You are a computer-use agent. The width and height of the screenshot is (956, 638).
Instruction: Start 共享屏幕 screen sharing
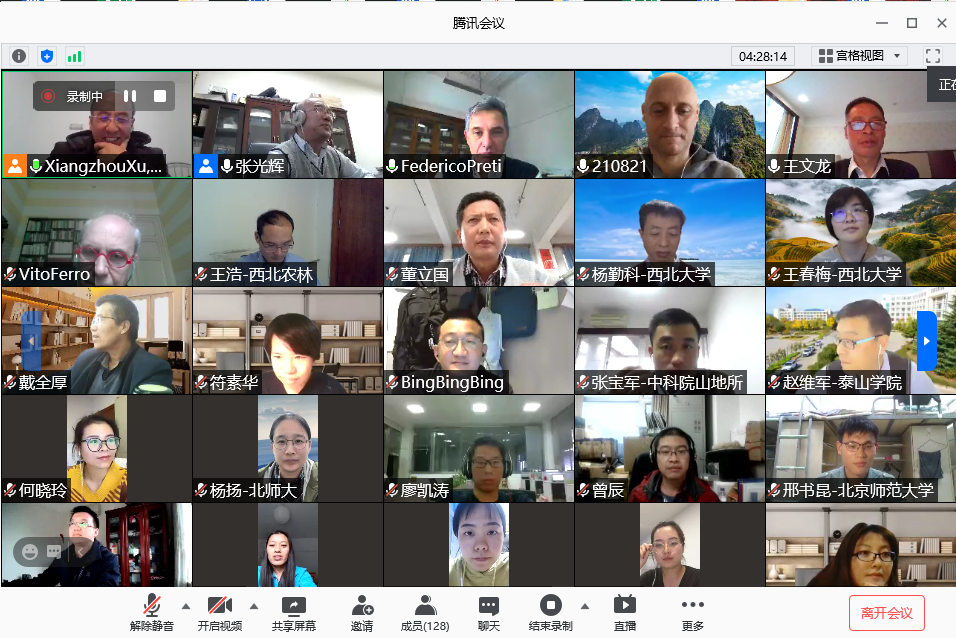[x=294, y=612]
